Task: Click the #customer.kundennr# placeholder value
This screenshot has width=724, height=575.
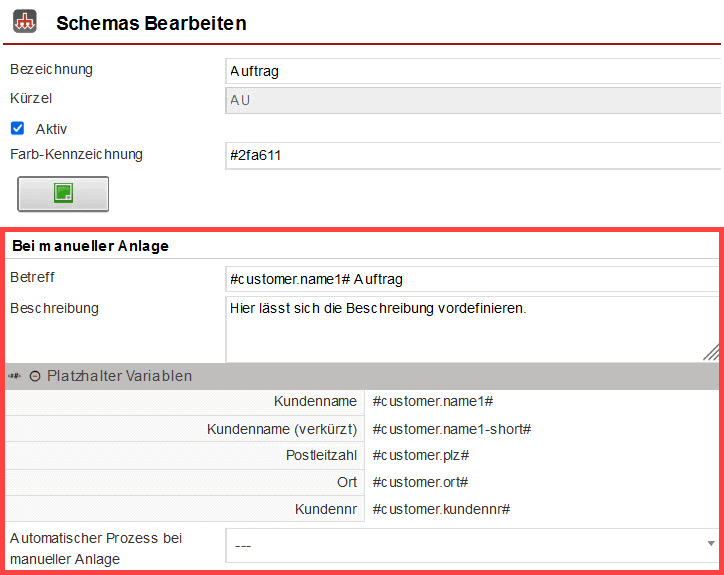Action: (x=441, y=509)
